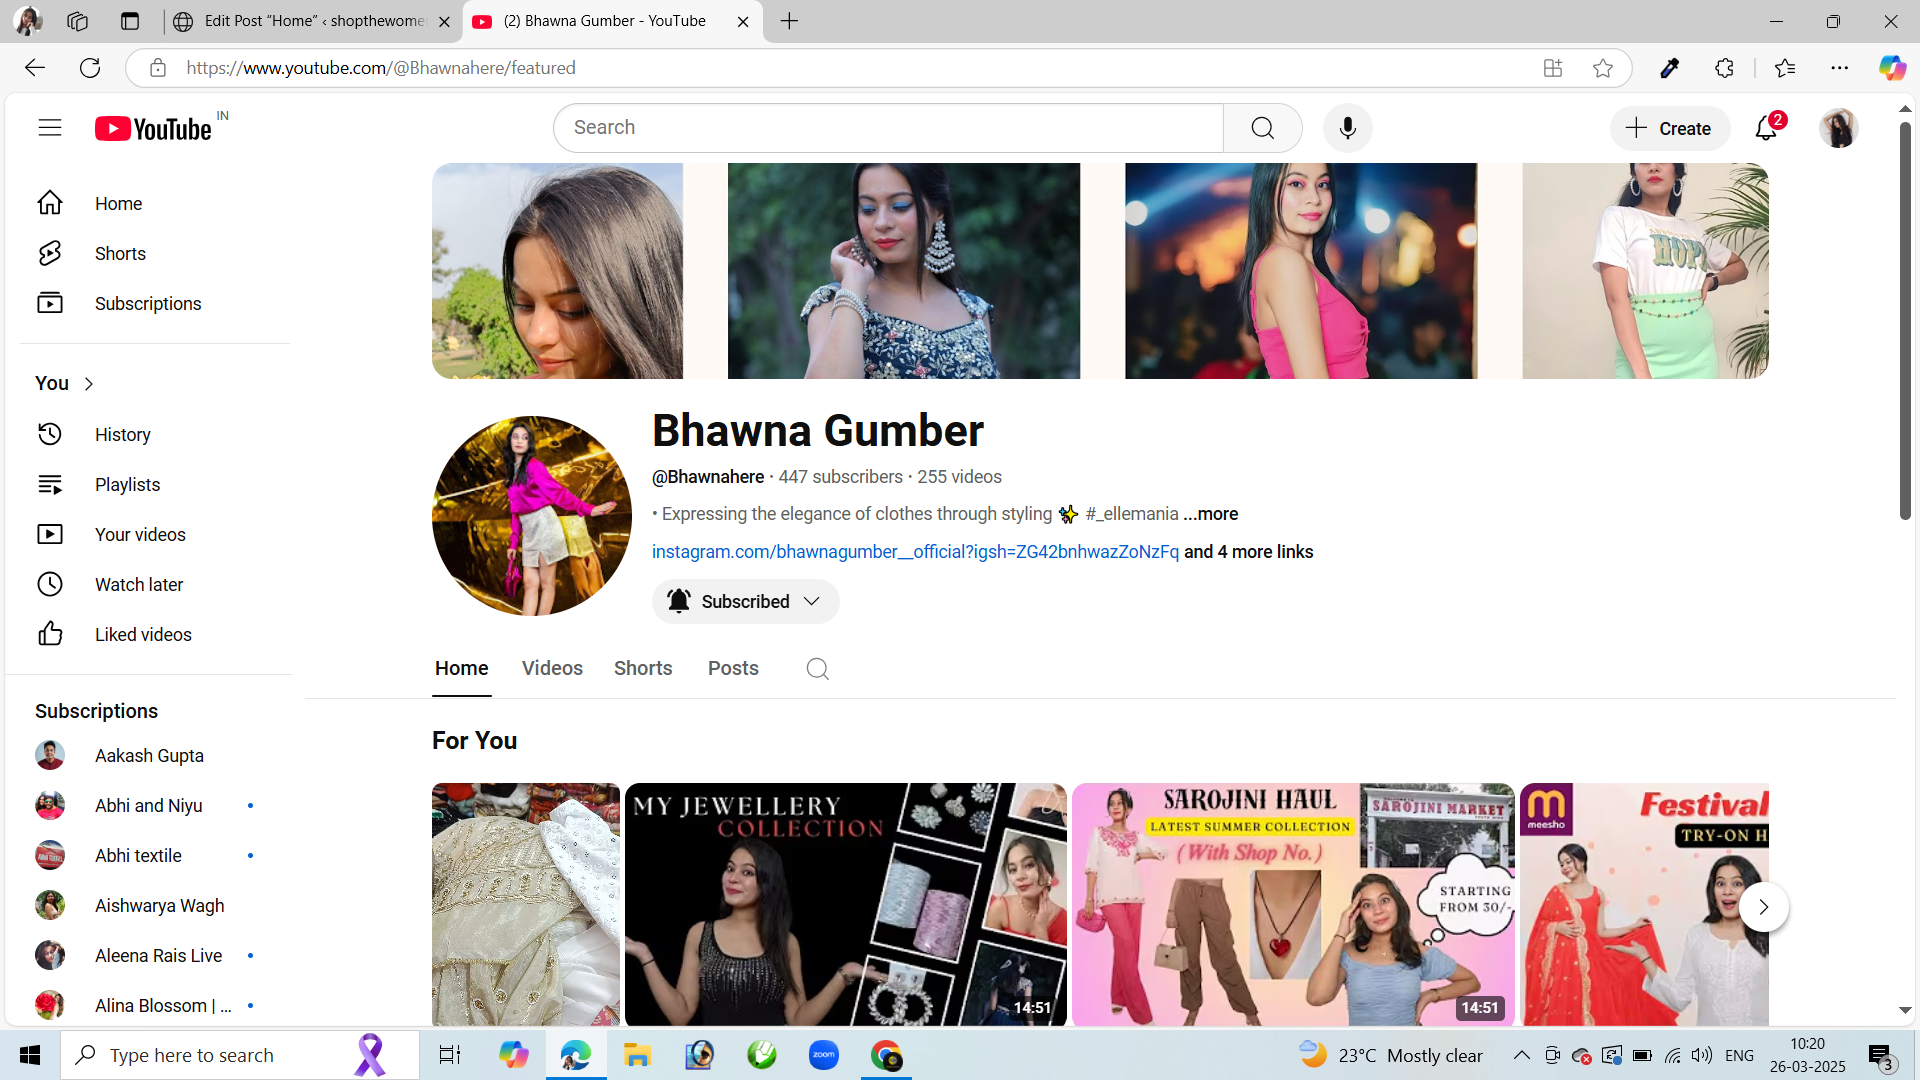Expand channel description with ...more
Screen dimensions: 1920x1080
click(x=1211, y=514)
